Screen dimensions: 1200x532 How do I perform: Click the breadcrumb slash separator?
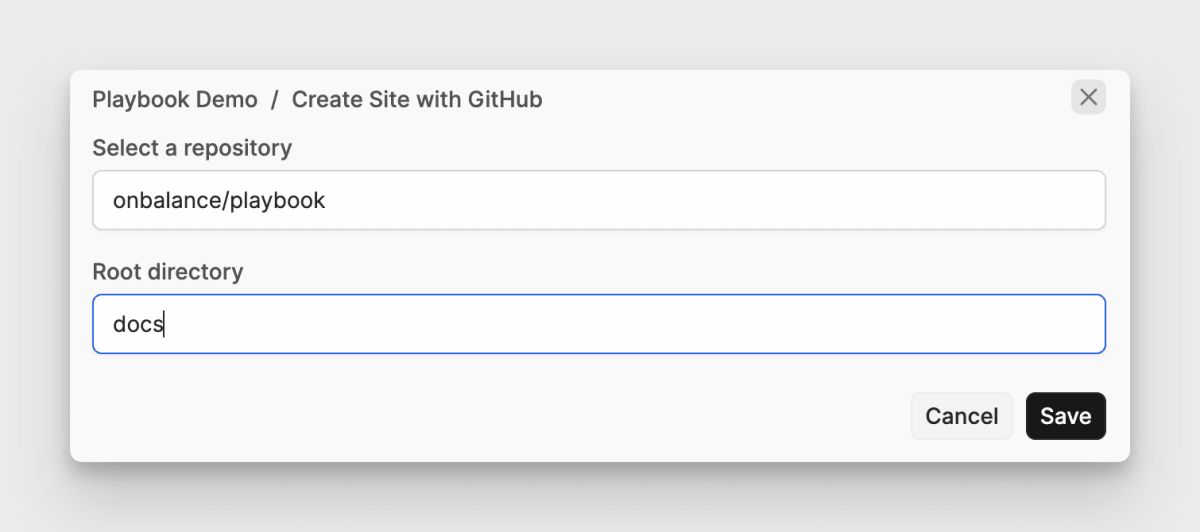coord(275,99)
